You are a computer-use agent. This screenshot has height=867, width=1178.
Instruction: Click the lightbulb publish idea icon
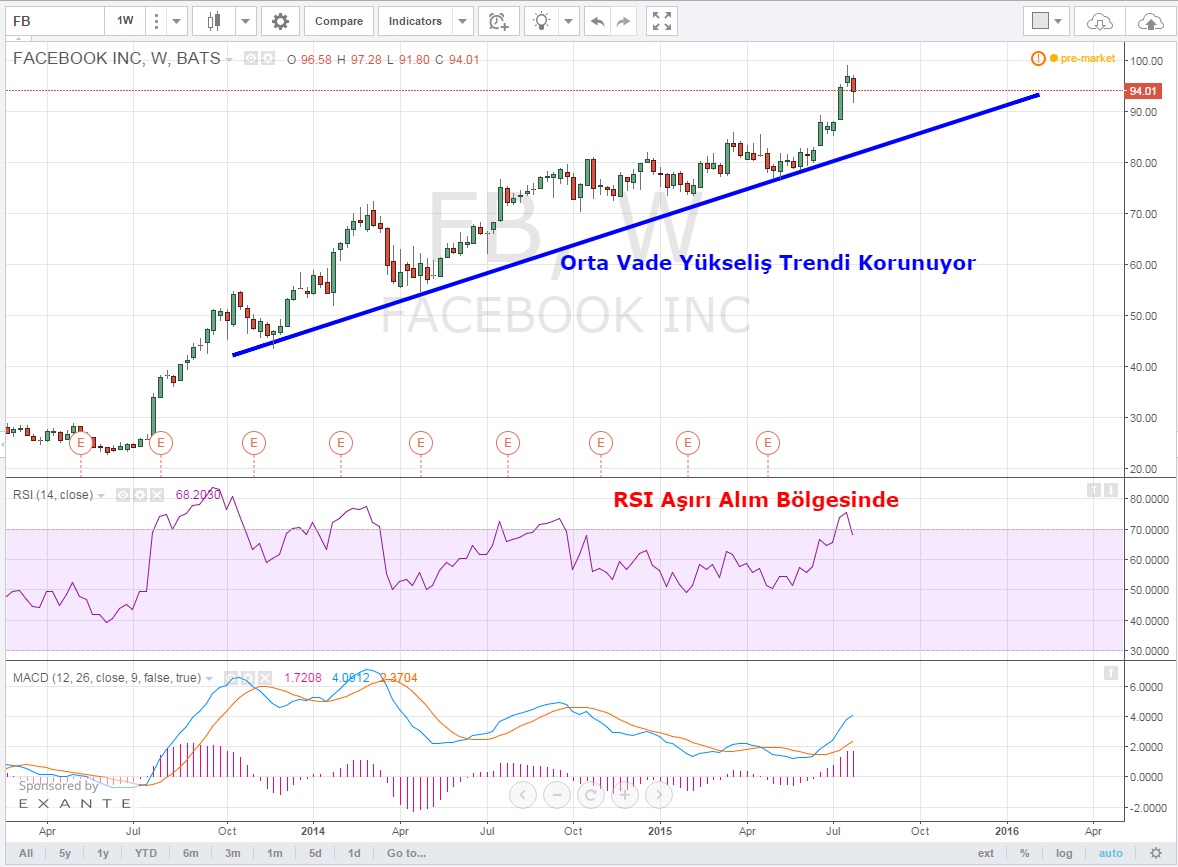coord(542,21)
